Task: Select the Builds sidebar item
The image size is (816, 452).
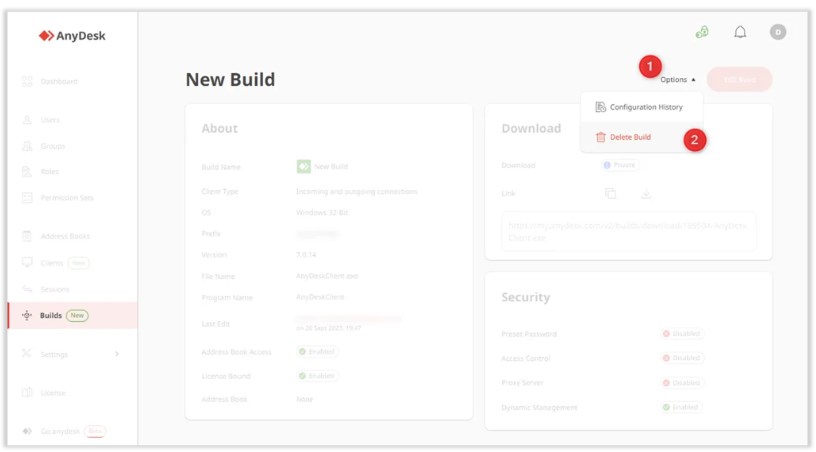Action: (73, 315)
